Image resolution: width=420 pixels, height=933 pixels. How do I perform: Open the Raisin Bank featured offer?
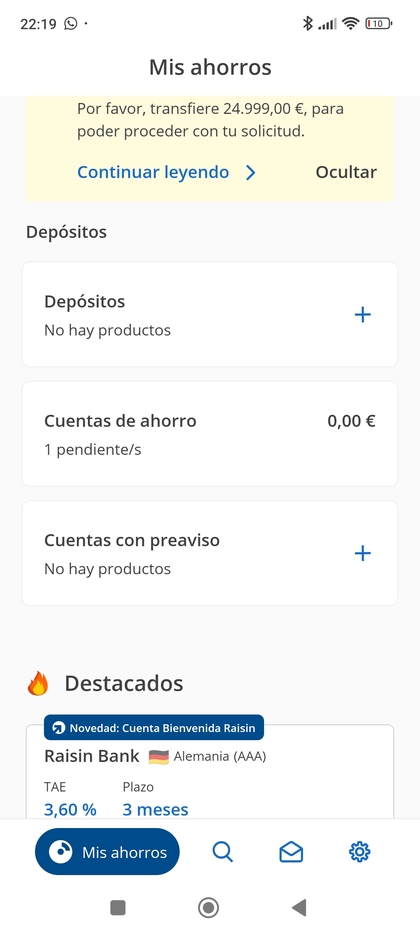[x=210, y=772]
